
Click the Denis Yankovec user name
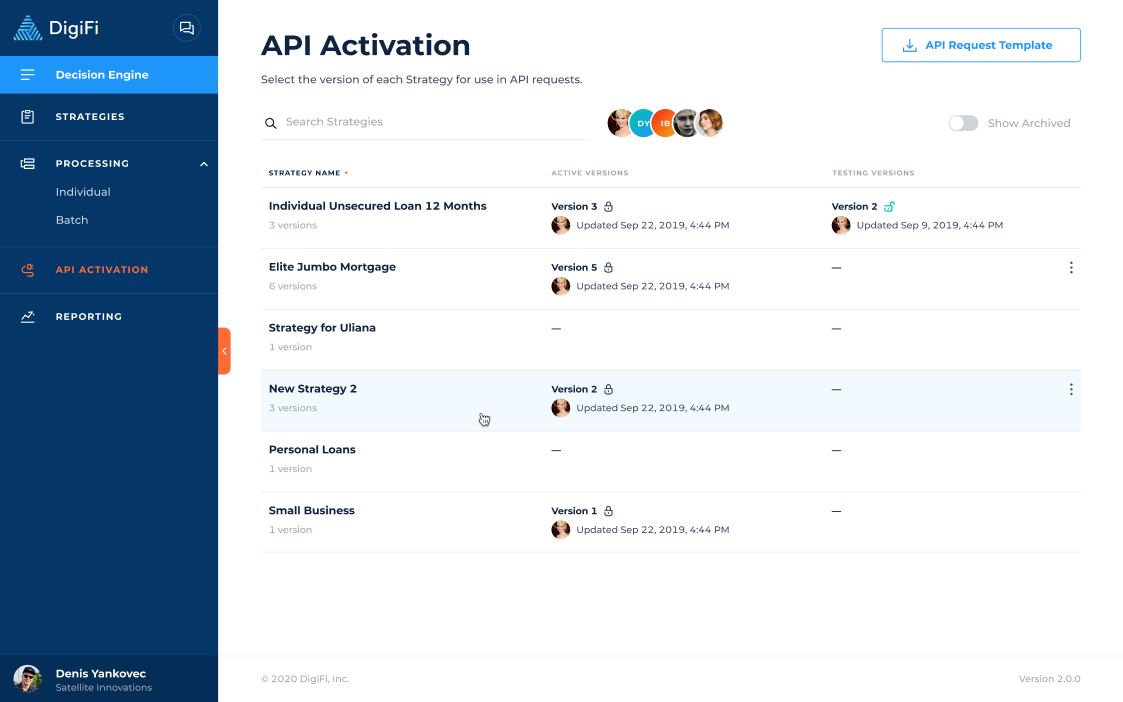pos(101,673)
